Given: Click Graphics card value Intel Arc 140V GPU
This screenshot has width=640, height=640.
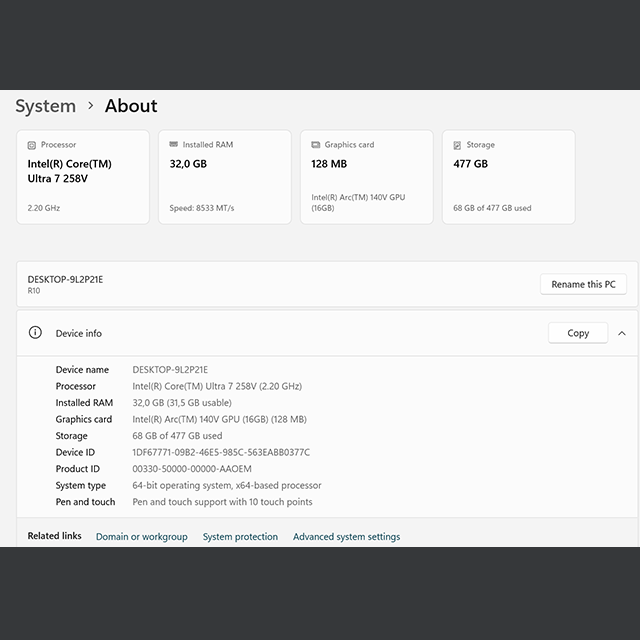Looking at the screenshot, I should pyautogui.click(x=219, y=419).
